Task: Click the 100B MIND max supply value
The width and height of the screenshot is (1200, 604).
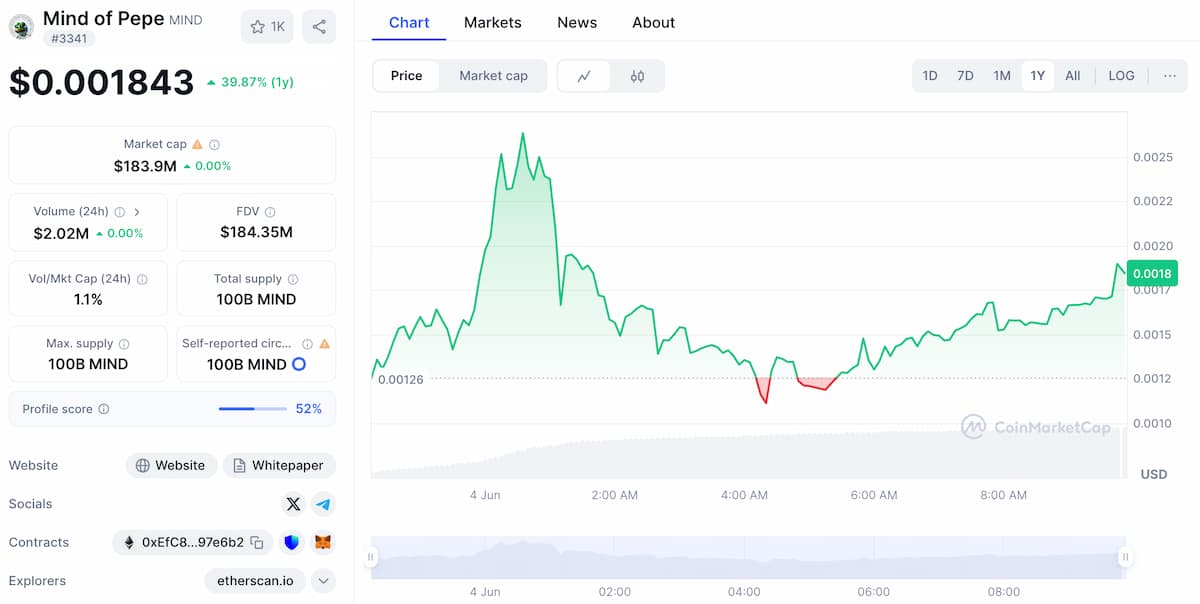Action: coord(88,364)
